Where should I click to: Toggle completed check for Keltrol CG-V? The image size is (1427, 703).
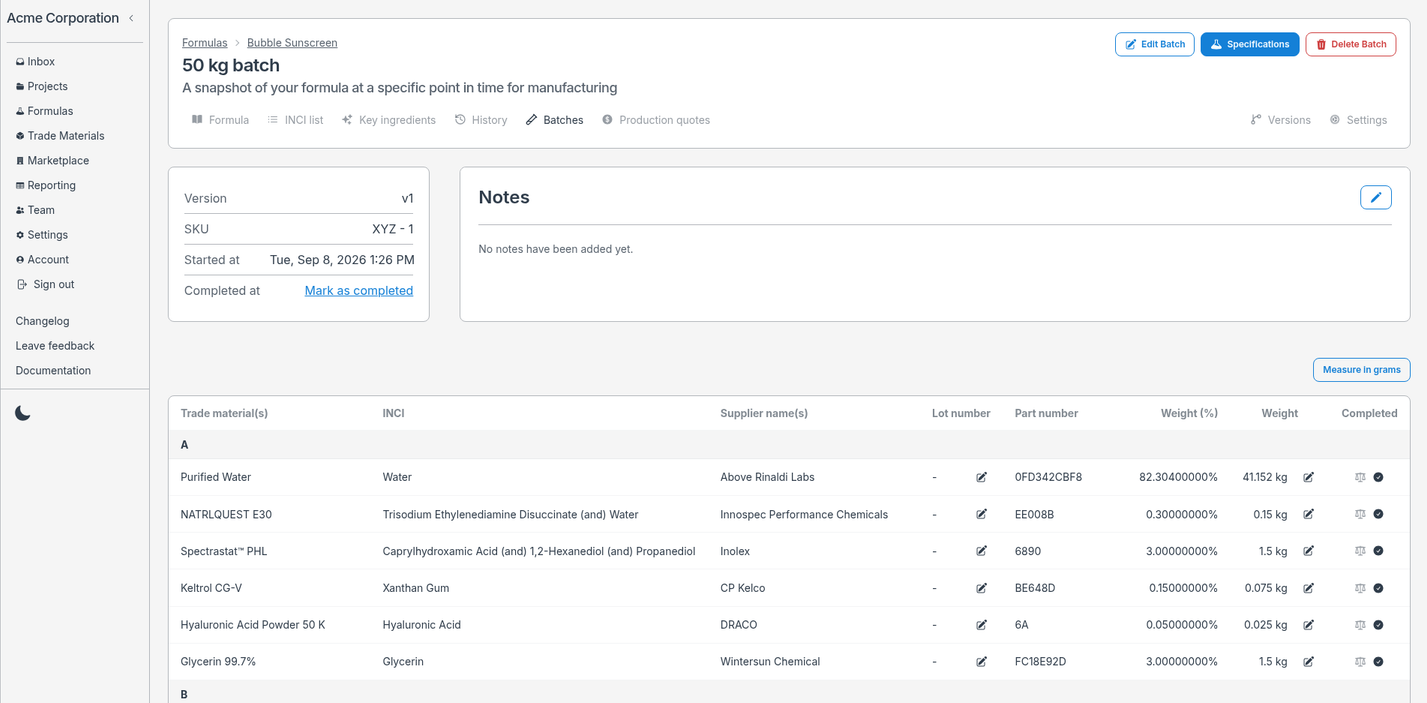tap(1378, 588)
